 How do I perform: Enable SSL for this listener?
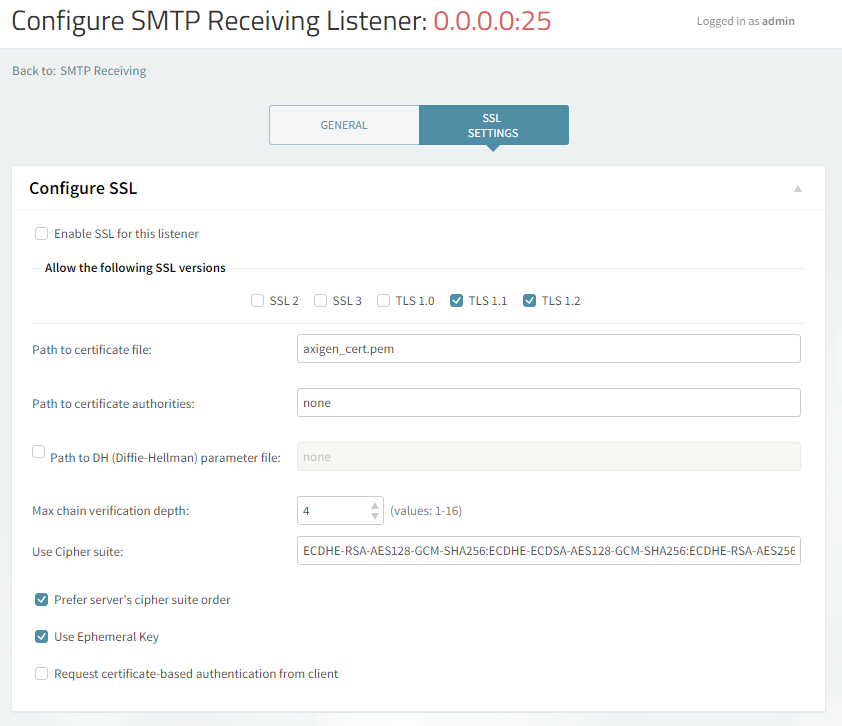click(x=42, y=234)
